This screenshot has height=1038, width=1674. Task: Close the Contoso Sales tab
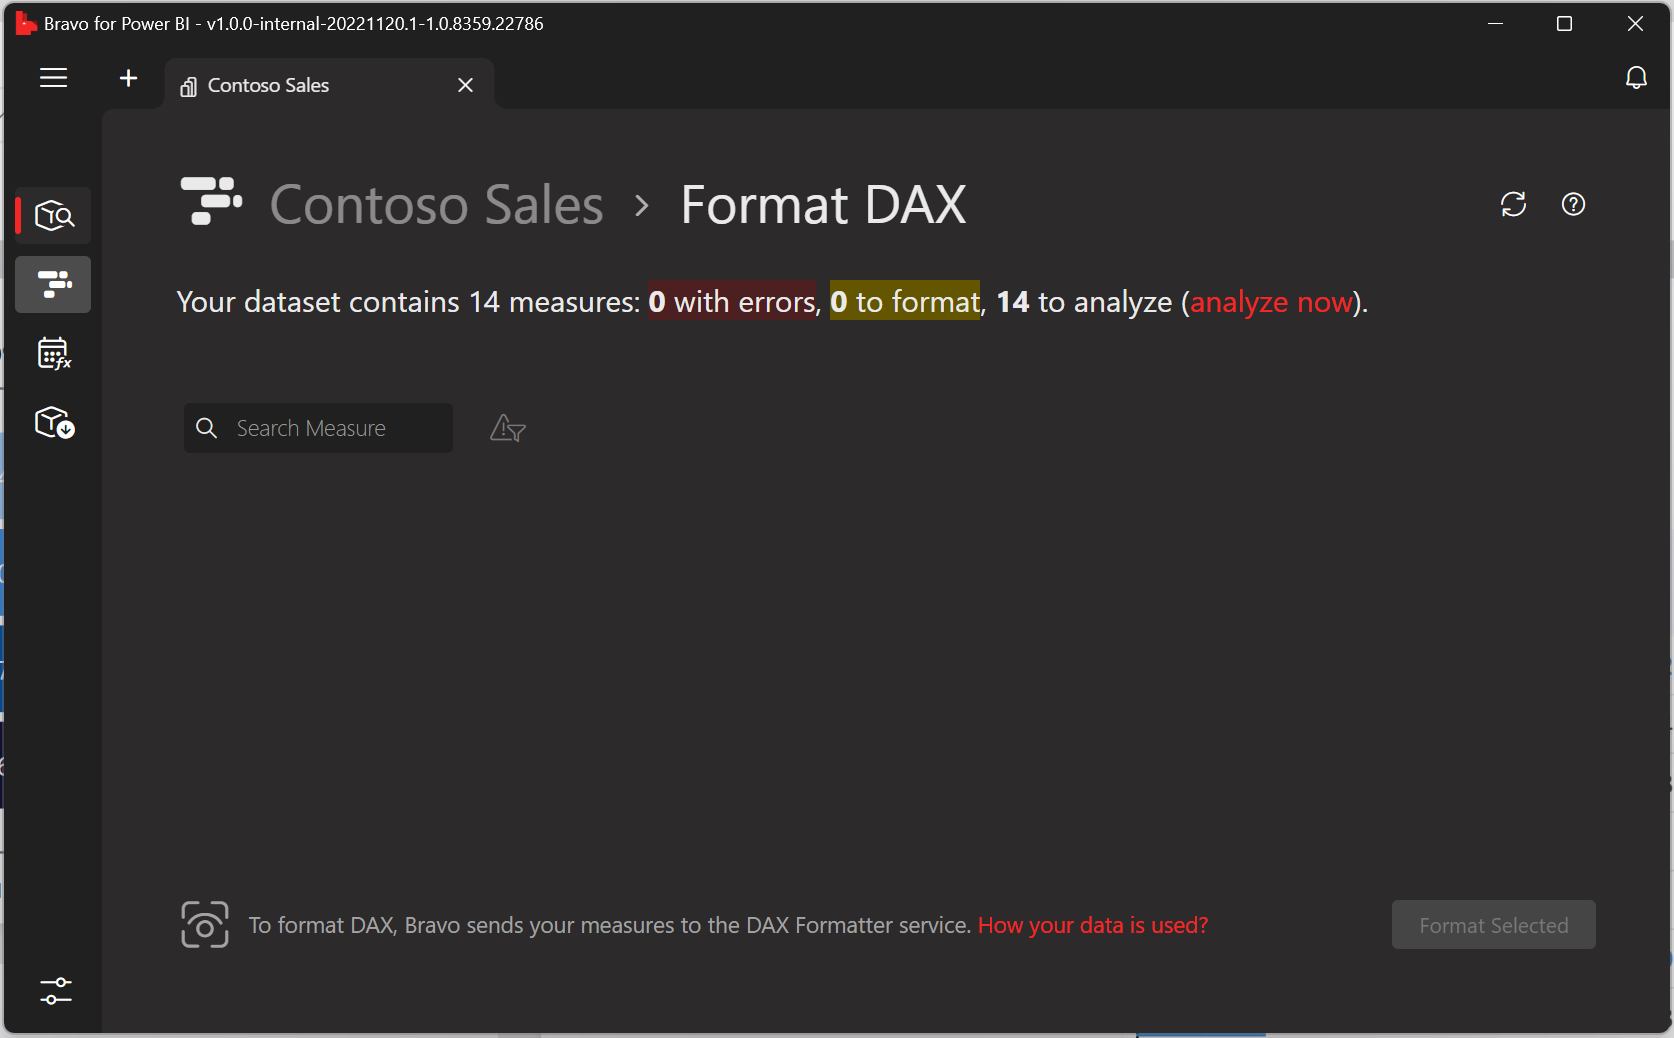tap(464, 85)
